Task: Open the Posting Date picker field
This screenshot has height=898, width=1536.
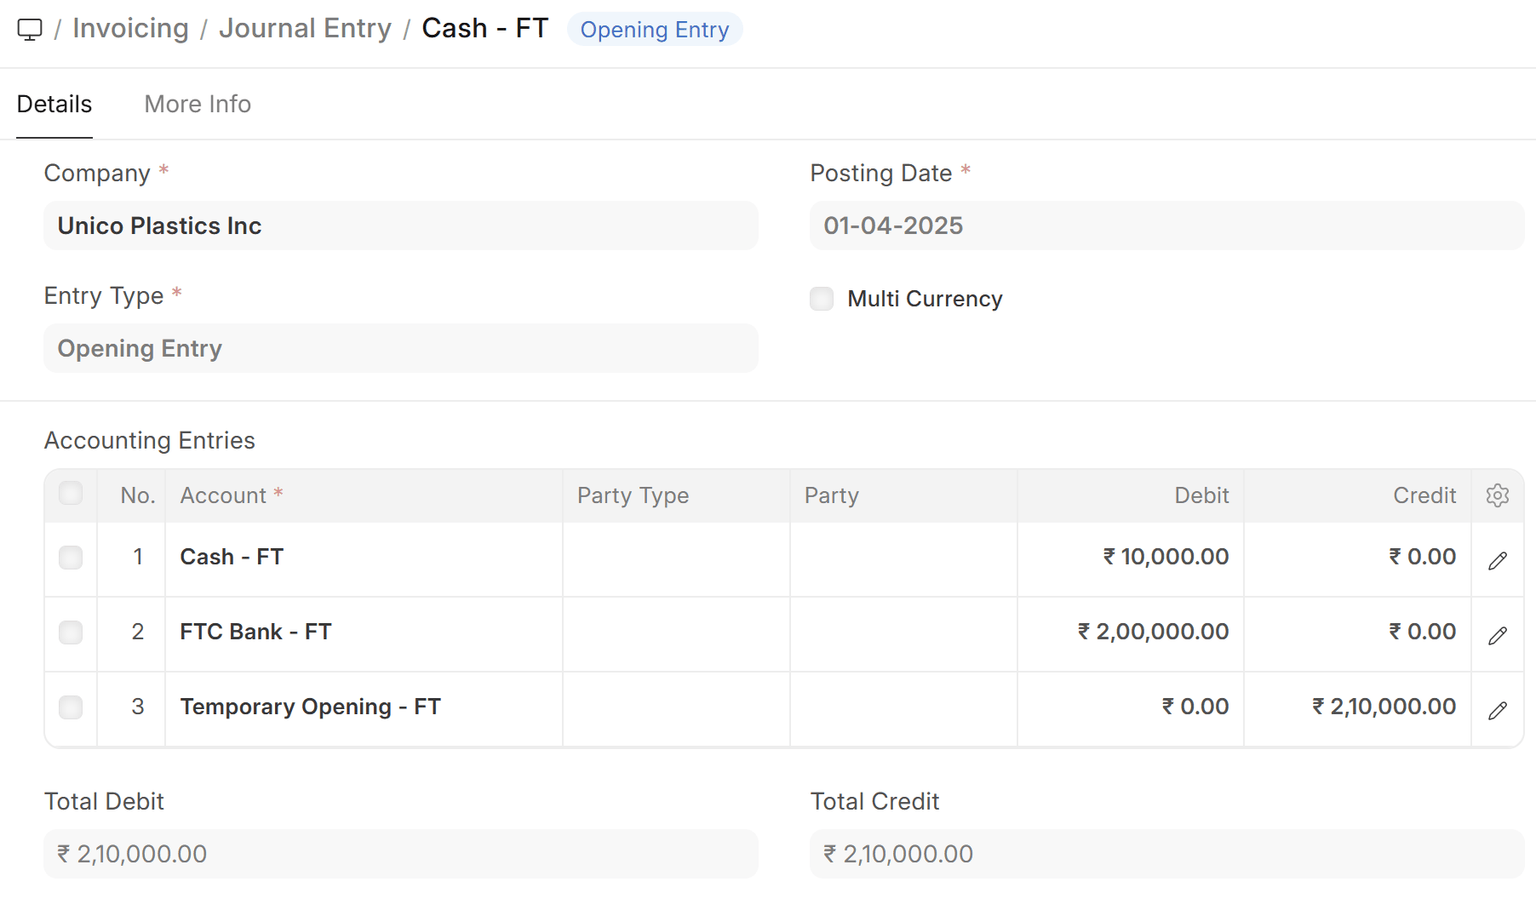Action: click(x=1166, y=226)
